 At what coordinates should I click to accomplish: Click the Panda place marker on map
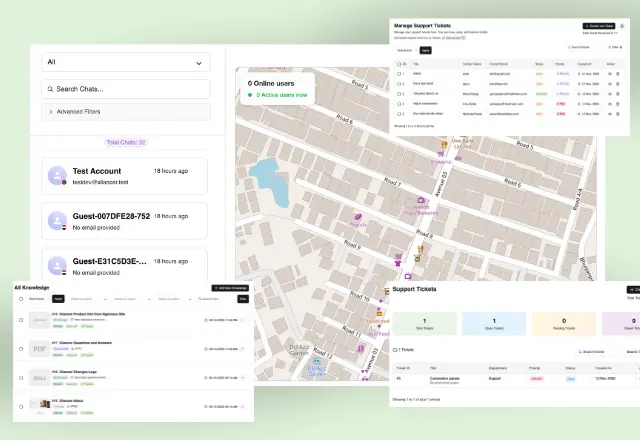[358, 217]
